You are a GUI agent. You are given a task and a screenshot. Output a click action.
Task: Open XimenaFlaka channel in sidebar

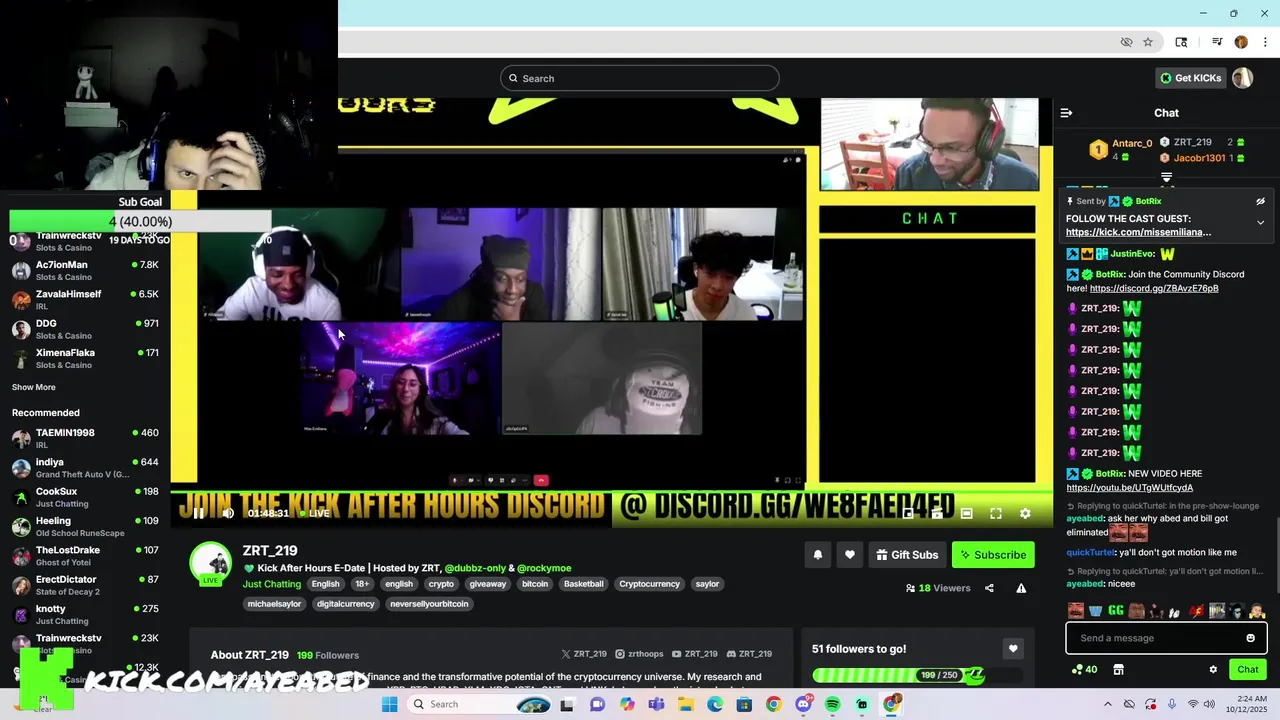pyautogui.click(x=85, y=358)
